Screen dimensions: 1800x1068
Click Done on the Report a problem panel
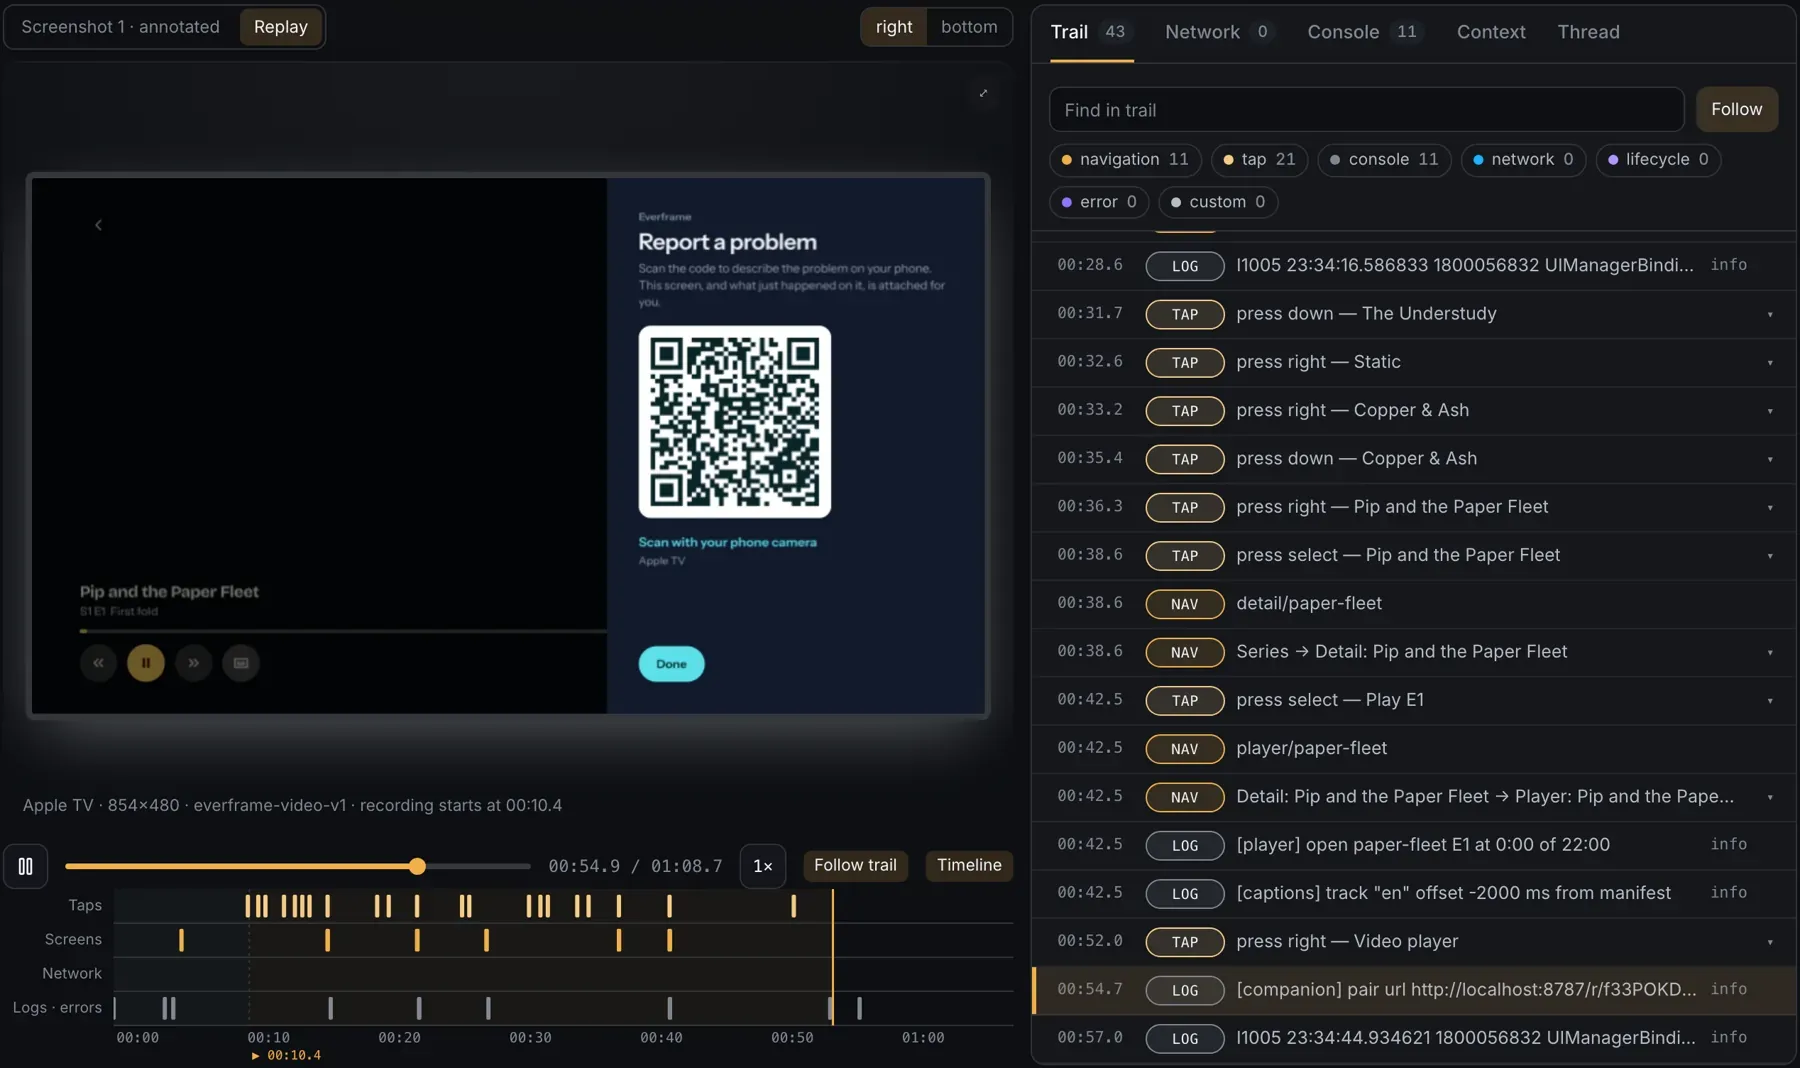click(x=671, y=664)
